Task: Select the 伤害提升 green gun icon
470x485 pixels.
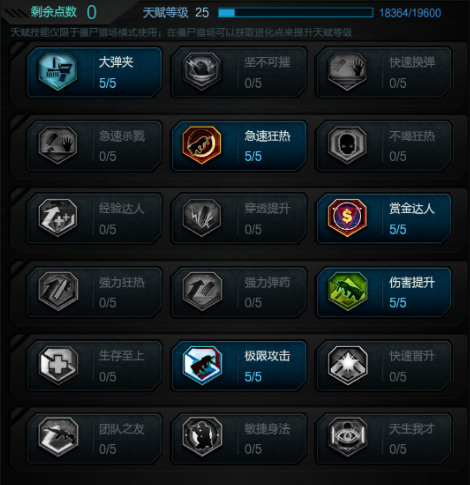Action: 347,291
